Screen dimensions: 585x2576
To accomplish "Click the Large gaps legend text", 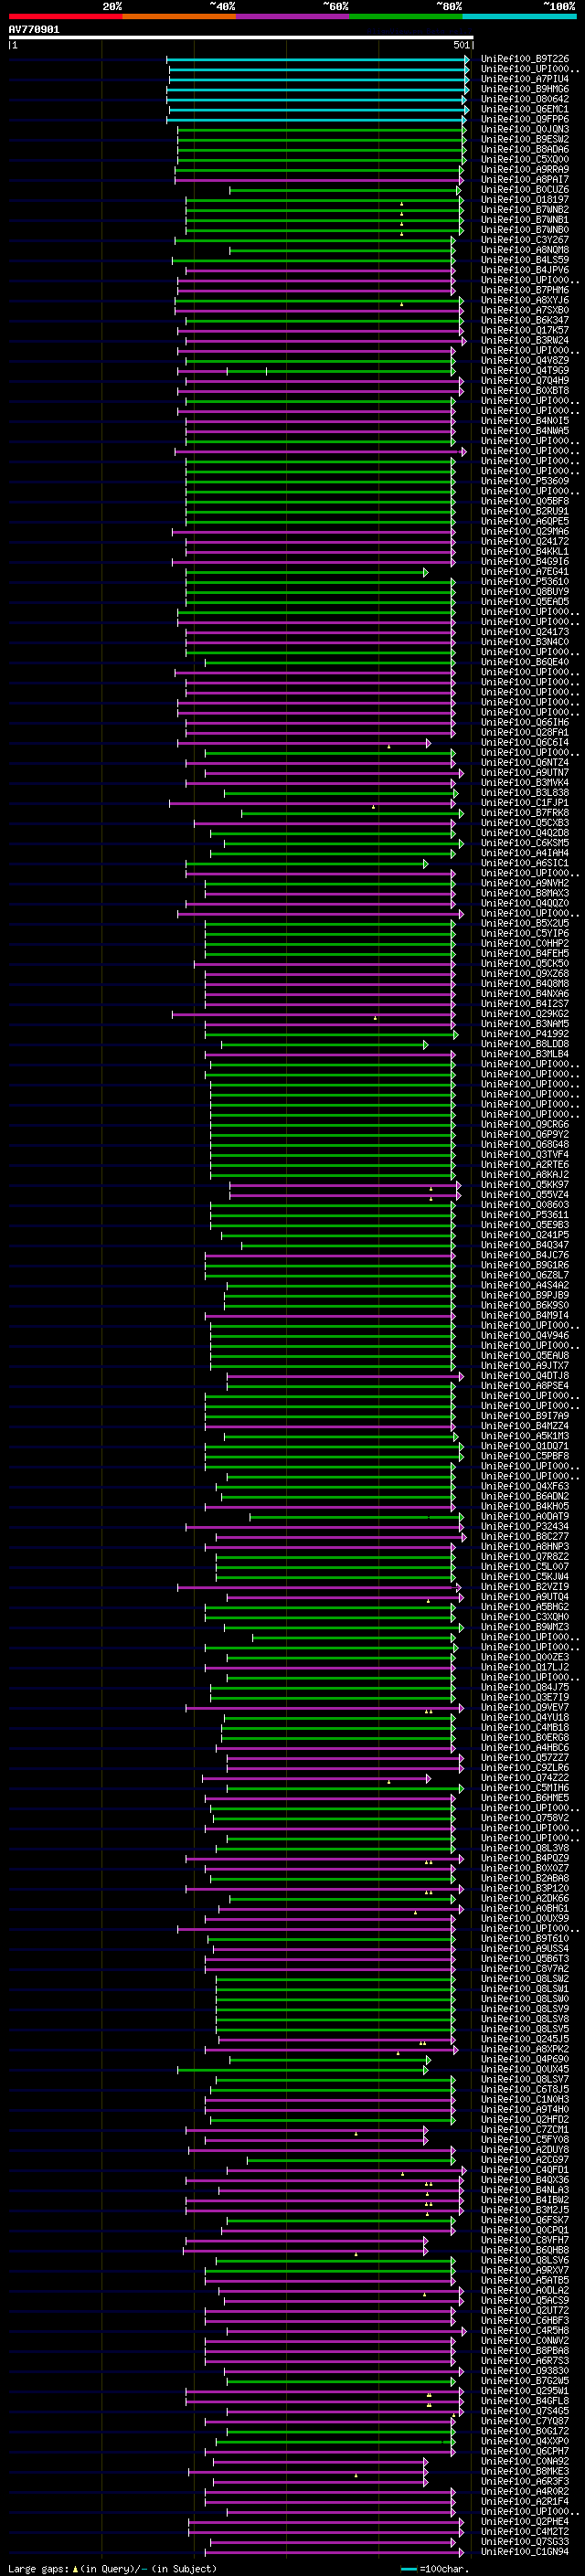I will click(x=113, y=2568).
